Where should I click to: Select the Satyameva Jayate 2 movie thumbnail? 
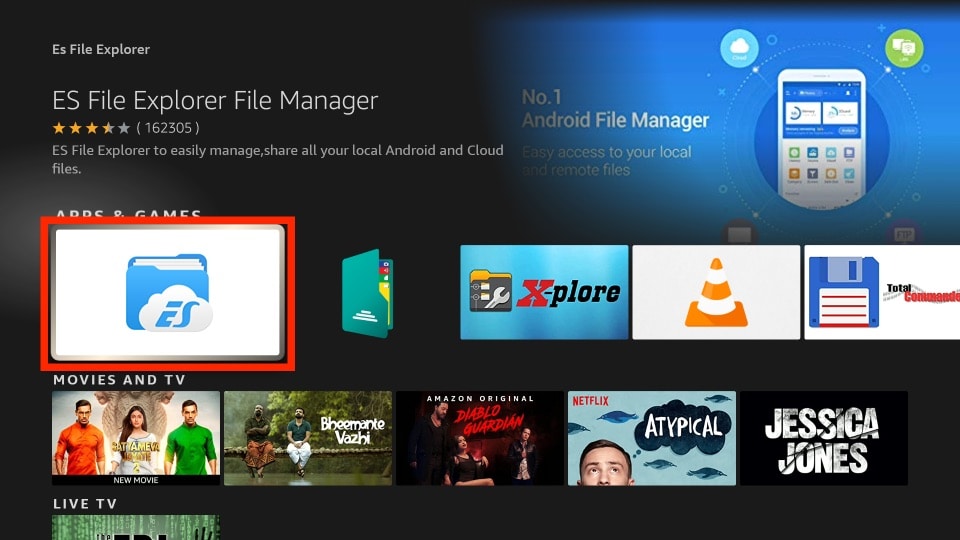tap(136, 438)
